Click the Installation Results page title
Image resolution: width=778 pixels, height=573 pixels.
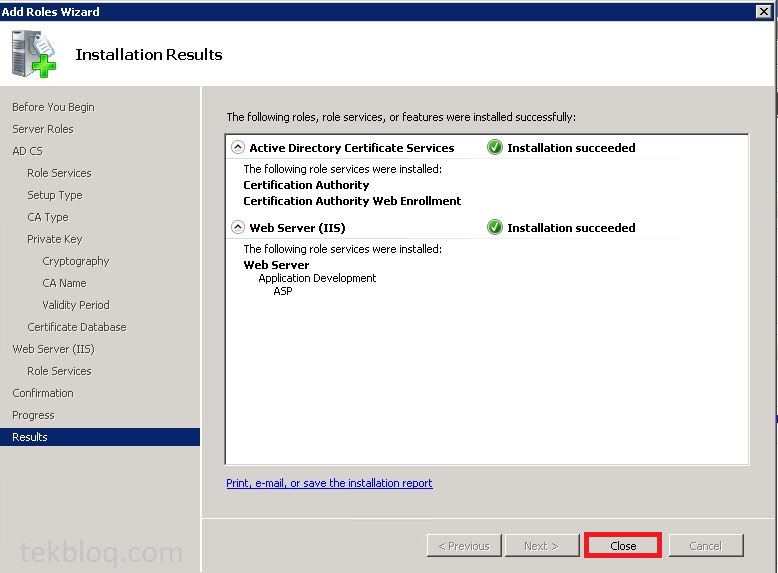pyautogui.click(x=149, y=54)
